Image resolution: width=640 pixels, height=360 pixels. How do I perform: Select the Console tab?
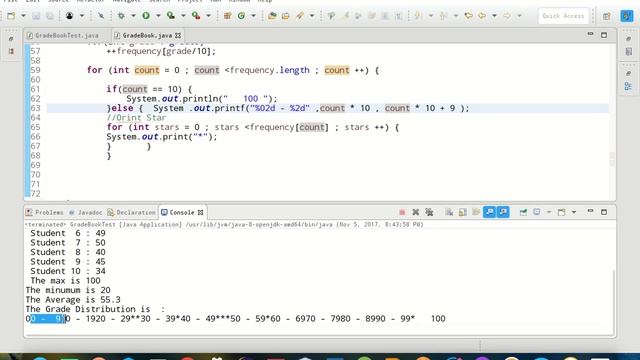[182, 212]
